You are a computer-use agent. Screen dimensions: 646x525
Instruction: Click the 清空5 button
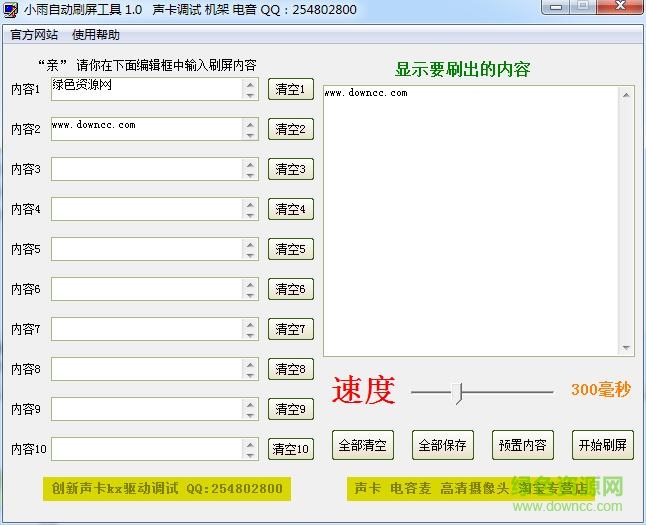point(291,249)
